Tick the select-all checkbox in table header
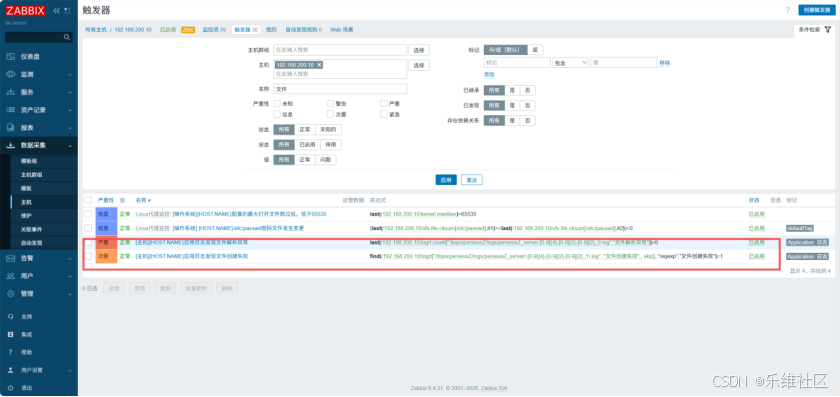Viewport: 840px width, 397px height. [x=88, y=200]
